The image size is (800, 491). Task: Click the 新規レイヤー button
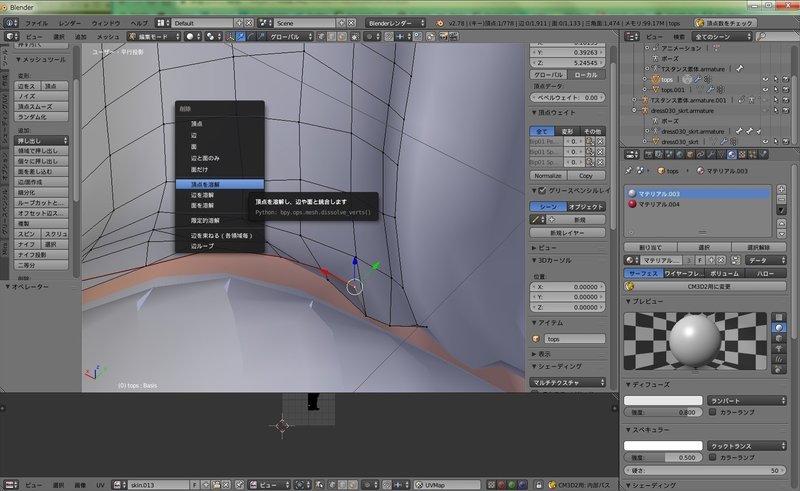(567, 233)
